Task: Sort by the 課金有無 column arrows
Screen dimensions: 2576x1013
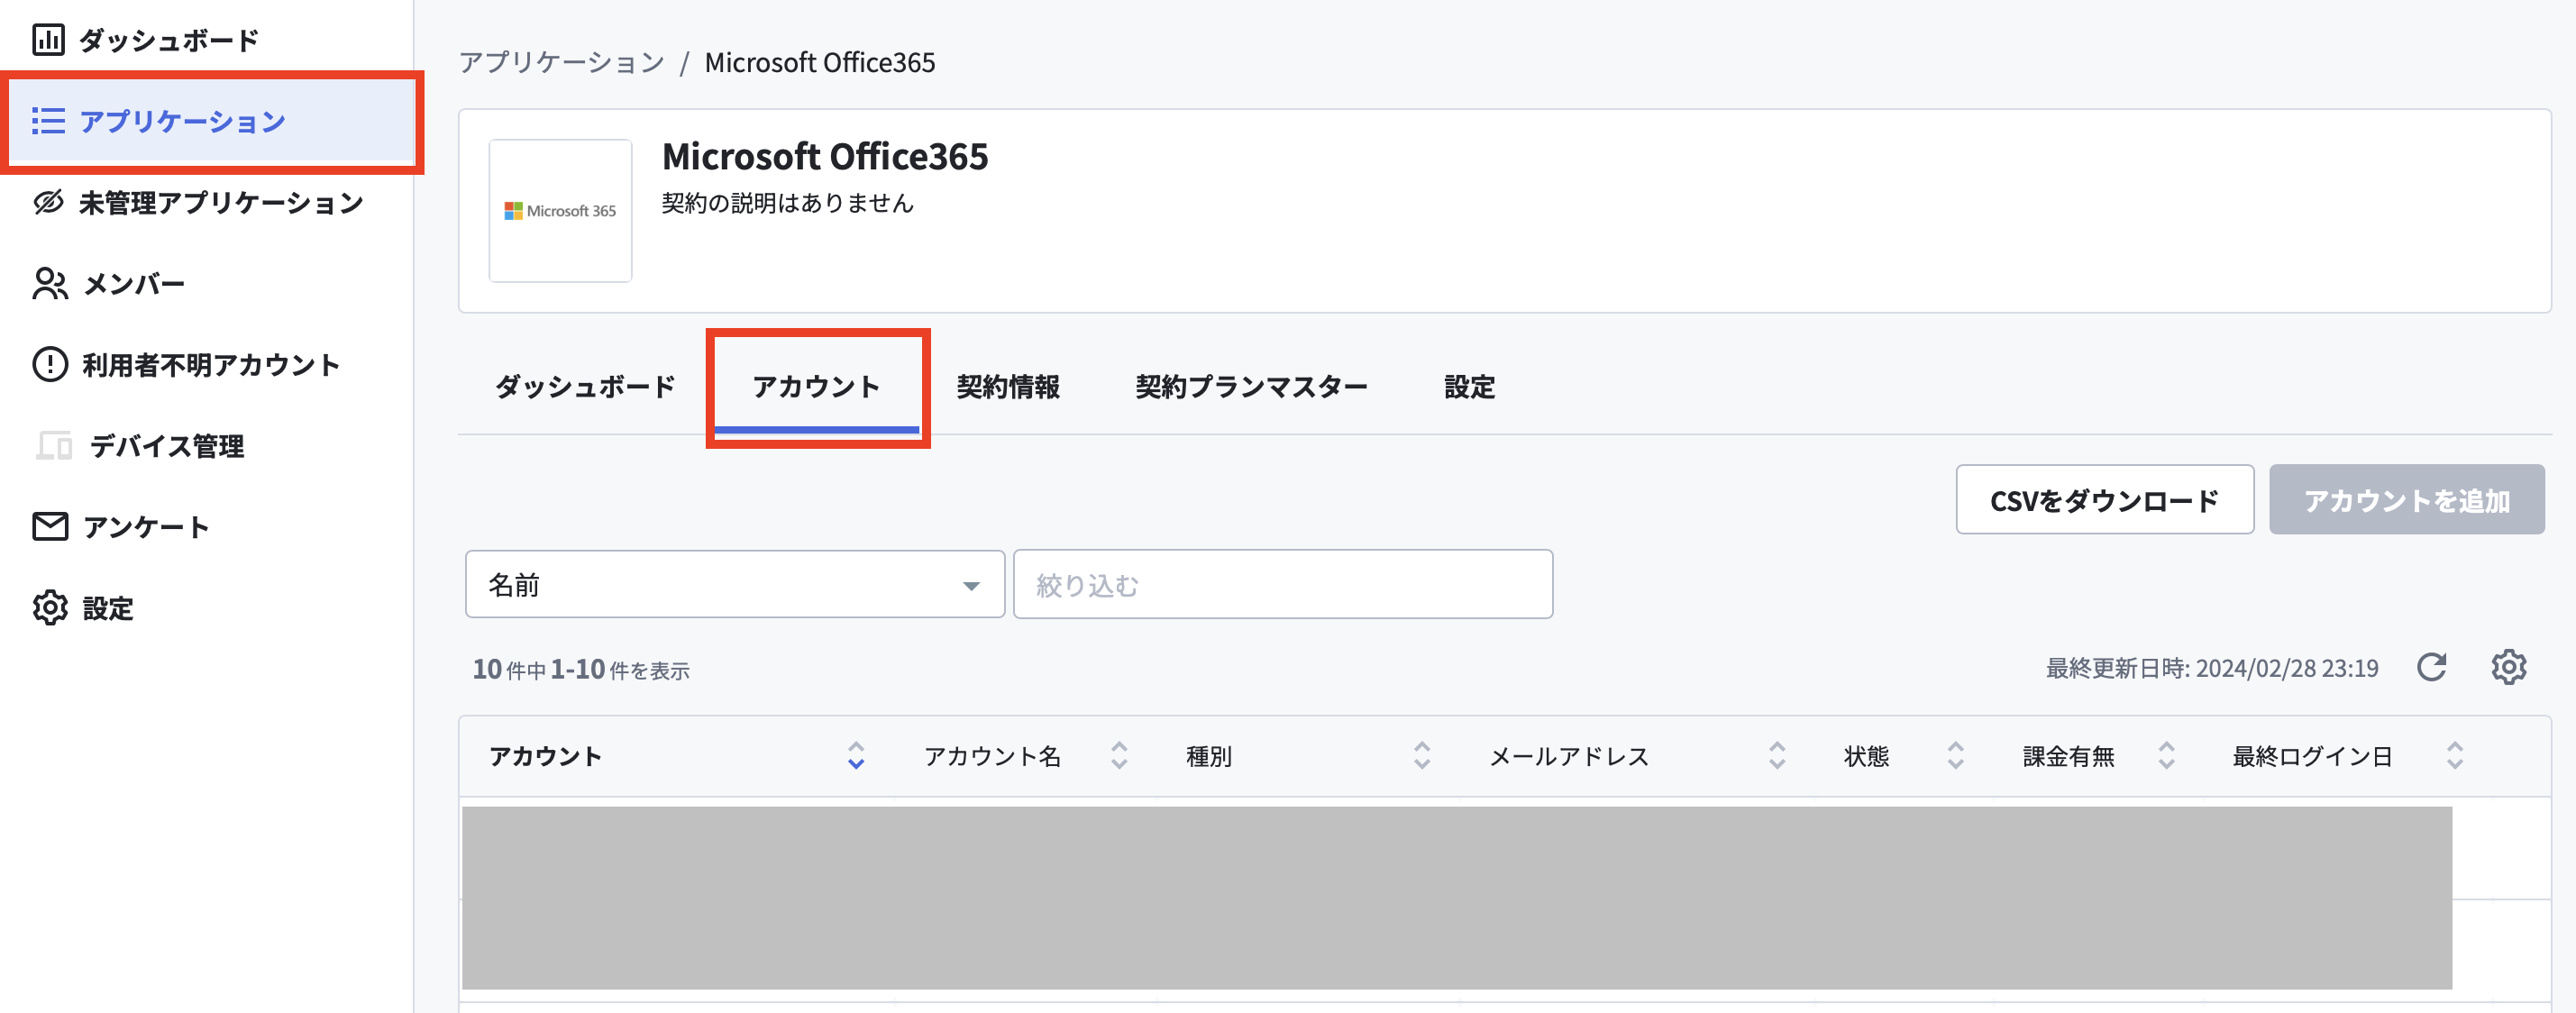Action: click(2166, 756)
